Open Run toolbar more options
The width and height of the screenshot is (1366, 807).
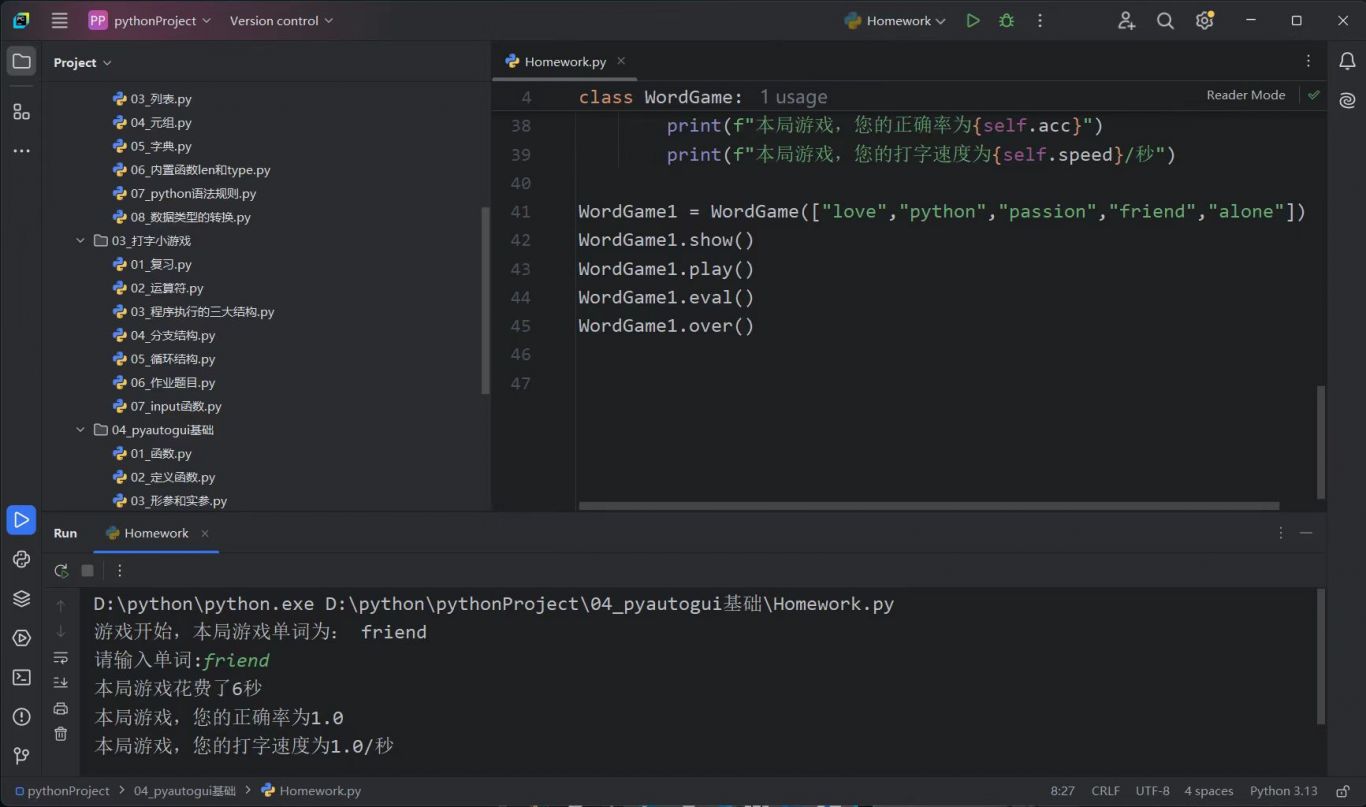click(120, 570)
